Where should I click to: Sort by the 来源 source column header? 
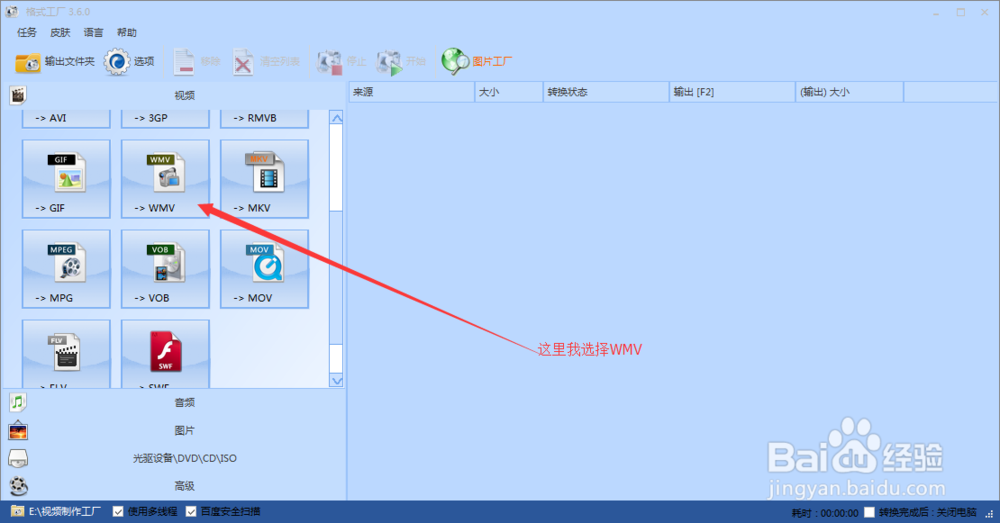[x=411, y=92]
